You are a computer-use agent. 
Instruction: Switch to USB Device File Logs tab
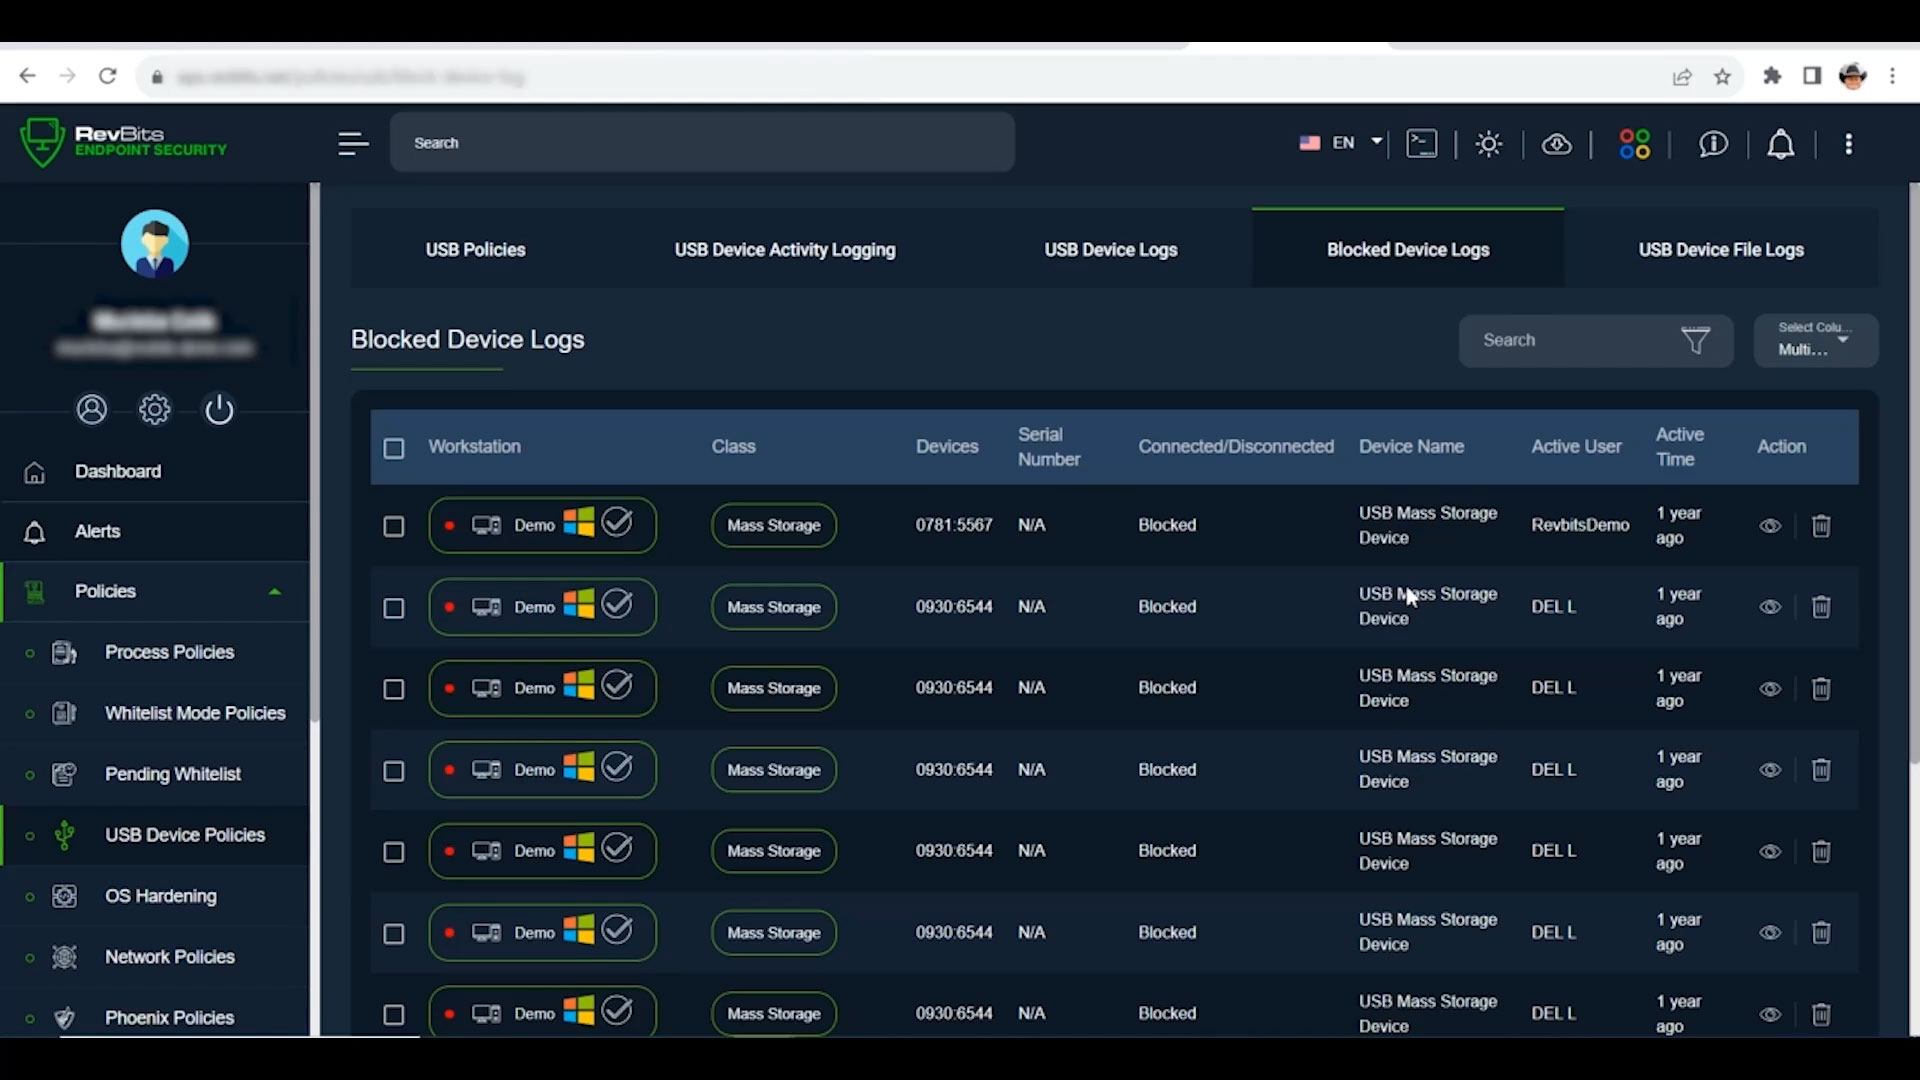[1721, 249]
